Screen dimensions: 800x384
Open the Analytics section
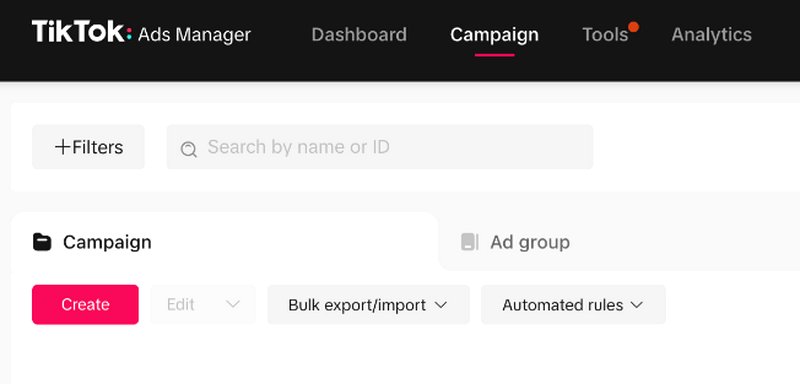711,35
